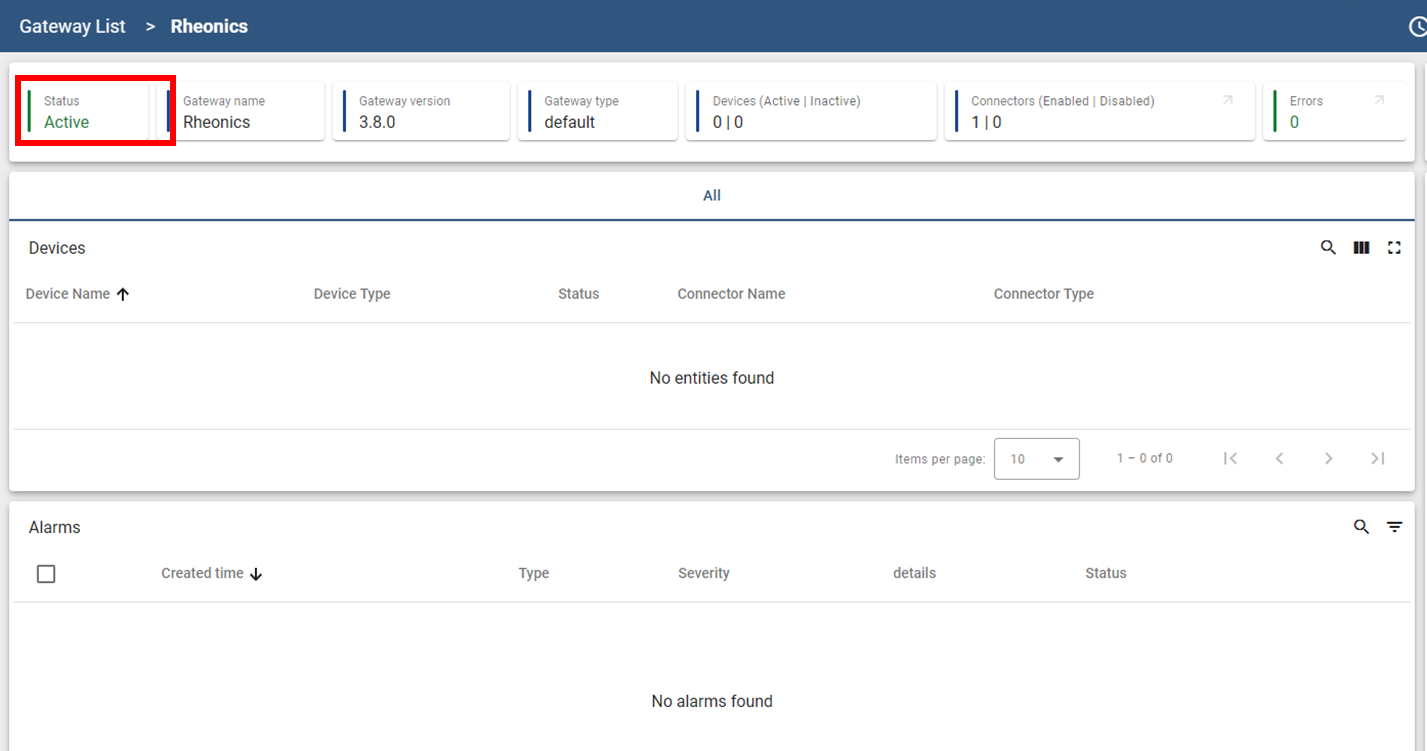This screenshot has height=751, width=1427.
Task: Sort devices by Connector Type header
Action: click(x=1043, y=294)
